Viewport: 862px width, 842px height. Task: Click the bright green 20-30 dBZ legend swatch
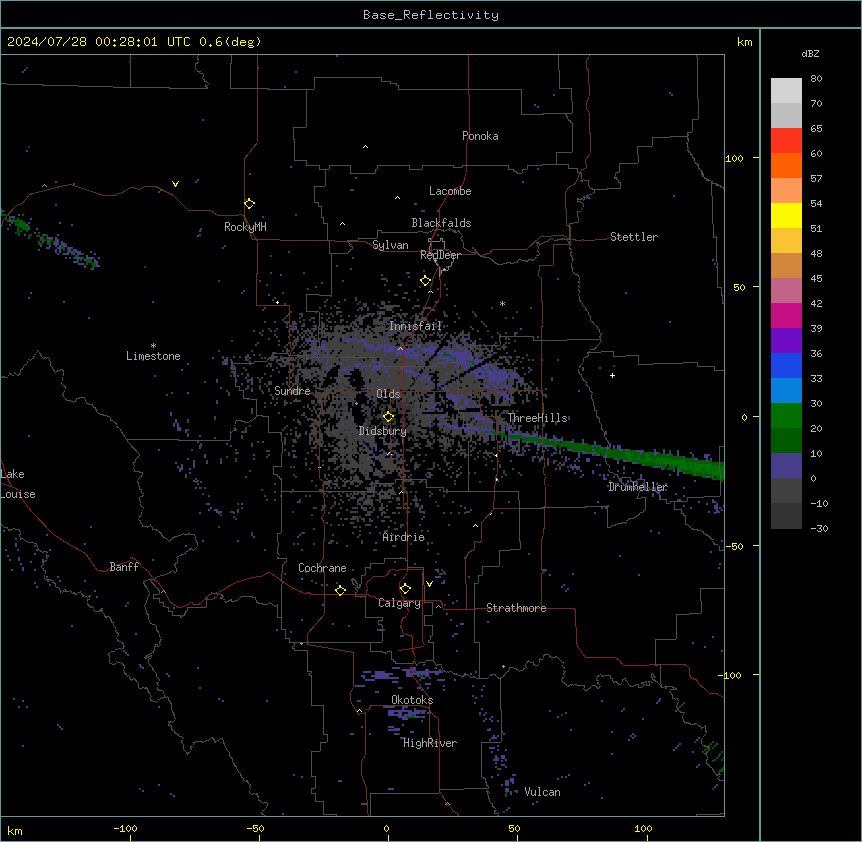tap(786, 416)
